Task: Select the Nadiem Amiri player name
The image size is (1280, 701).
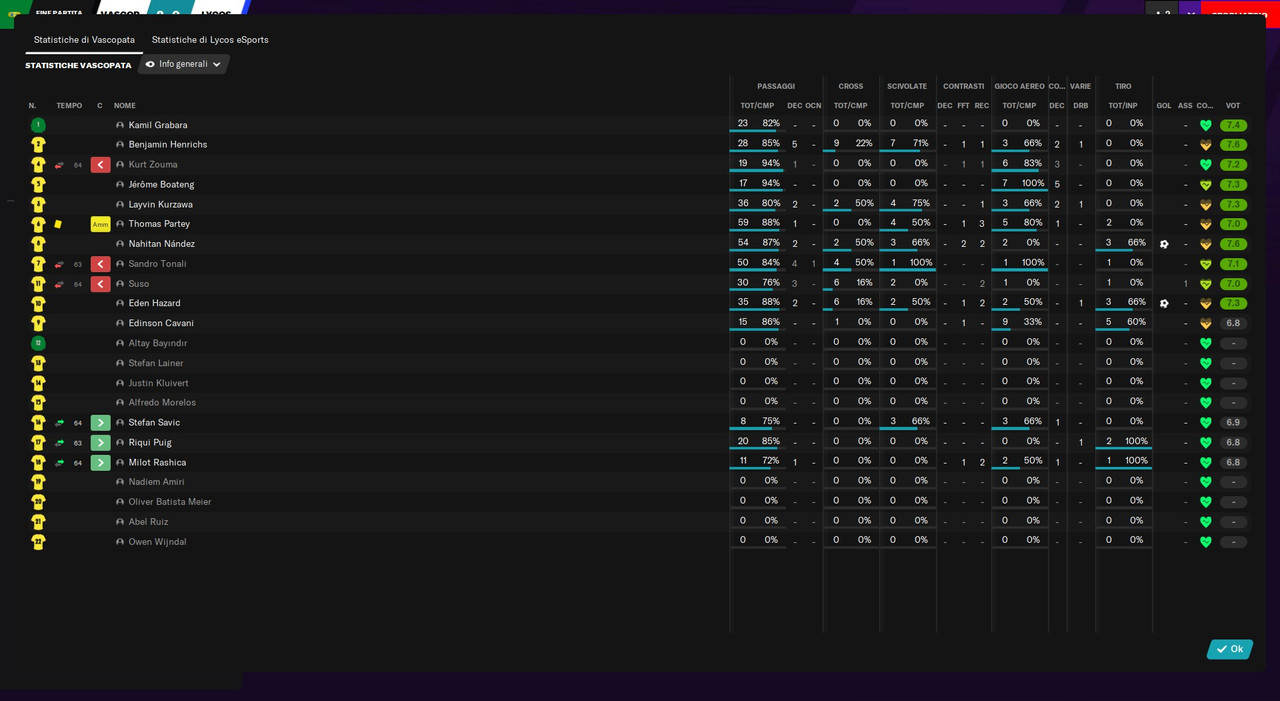Action: point(156,482)
